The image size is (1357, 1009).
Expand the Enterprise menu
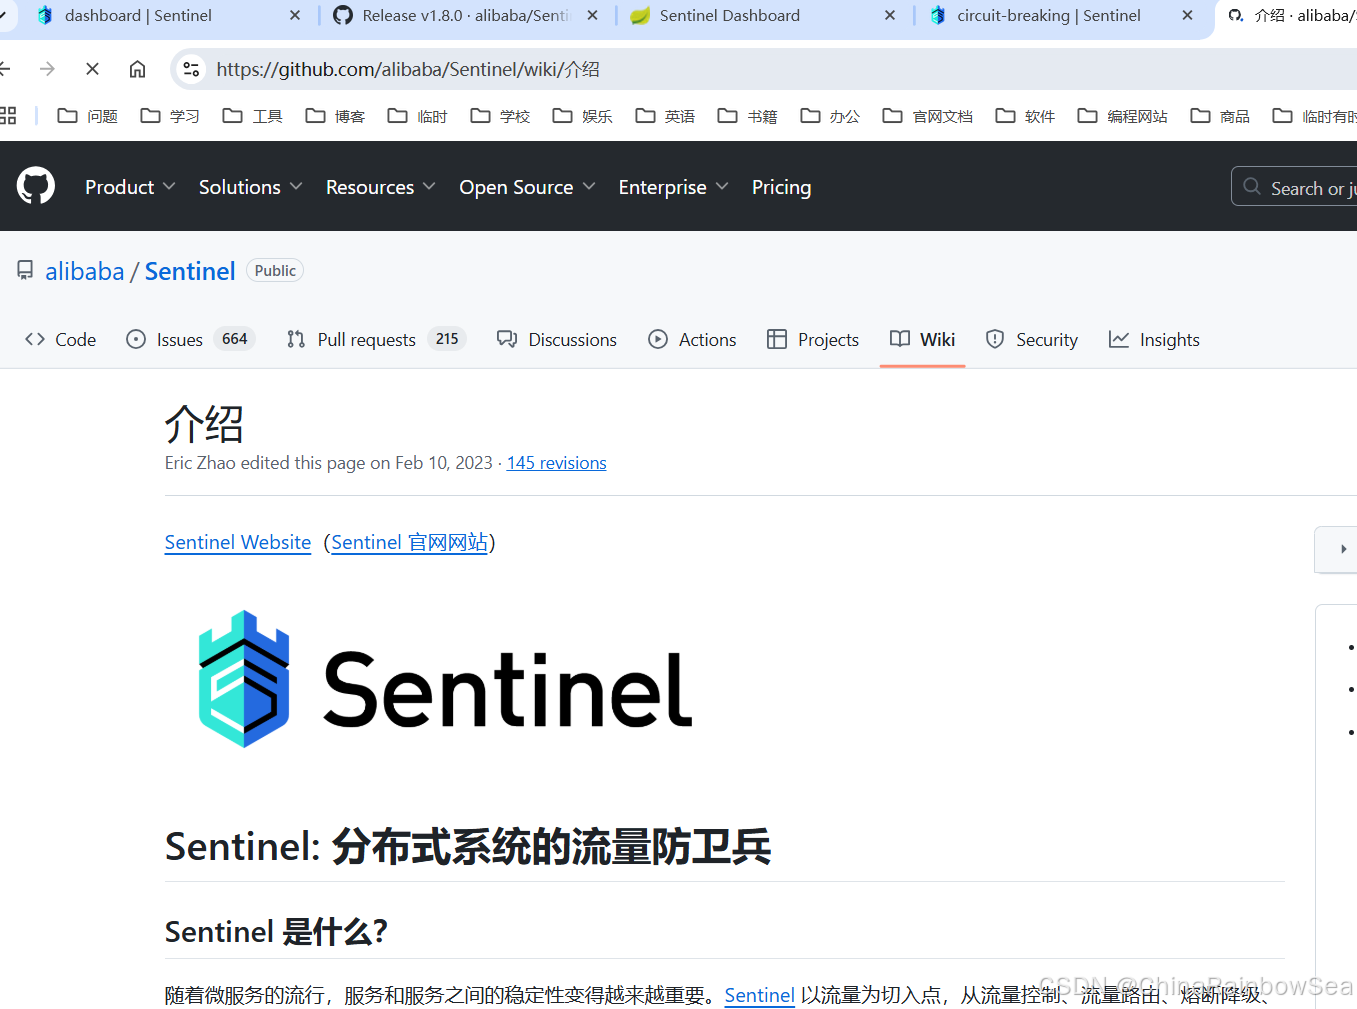[x=673, y=187]
